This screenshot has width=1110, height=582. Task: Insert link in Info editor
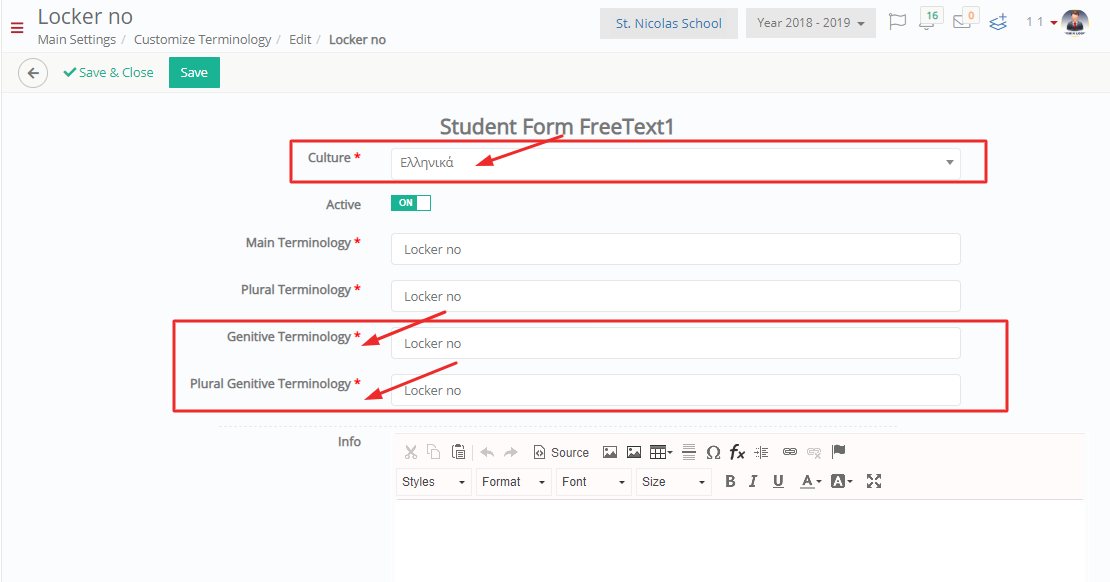click(790, 452)
